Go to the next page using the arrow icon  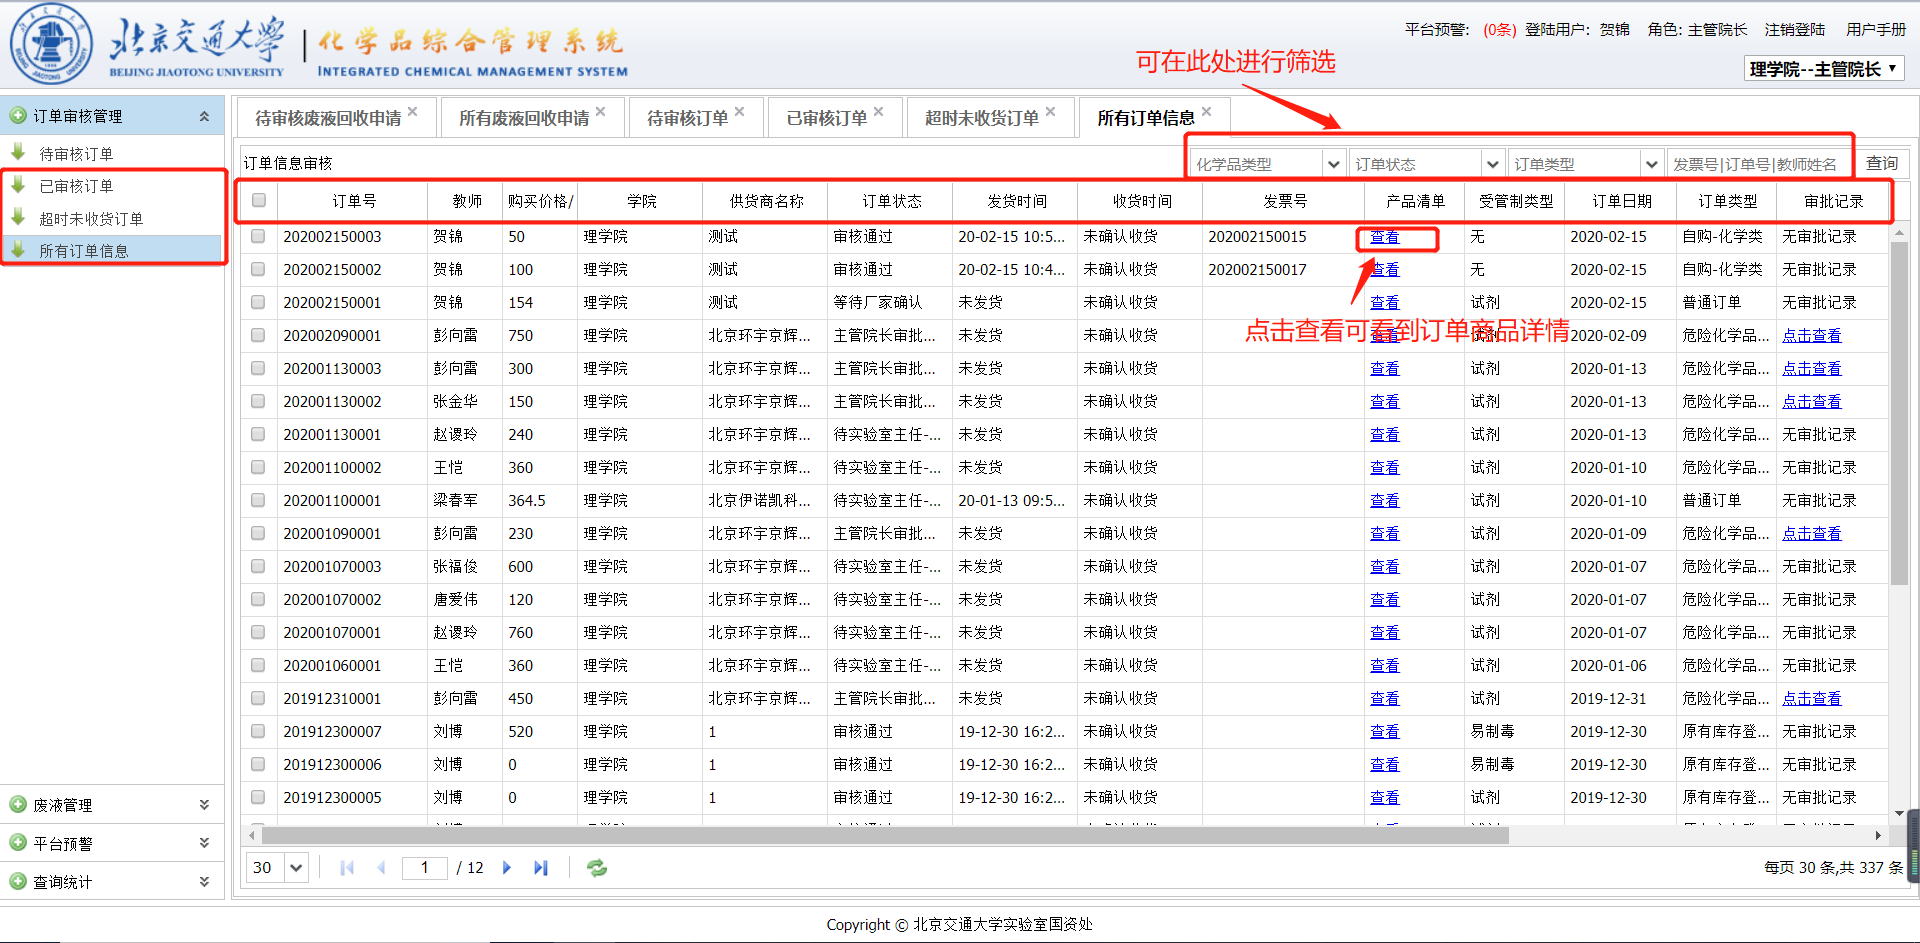click(507, 868)
